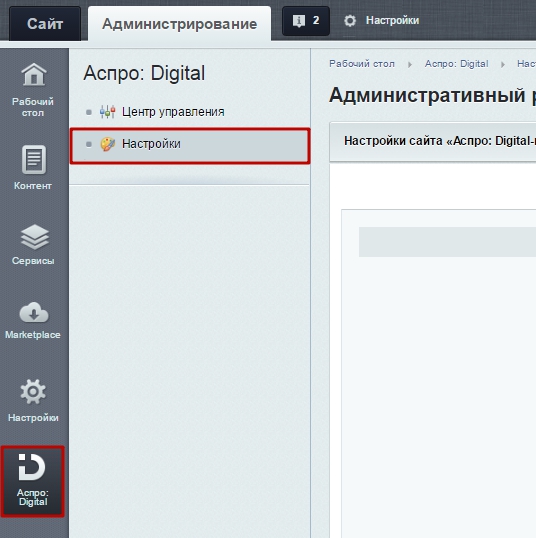Click the Центр управления sliders icon
This screenshot has width=536, height=538.
pyautogui.click(x=107, y=112)
